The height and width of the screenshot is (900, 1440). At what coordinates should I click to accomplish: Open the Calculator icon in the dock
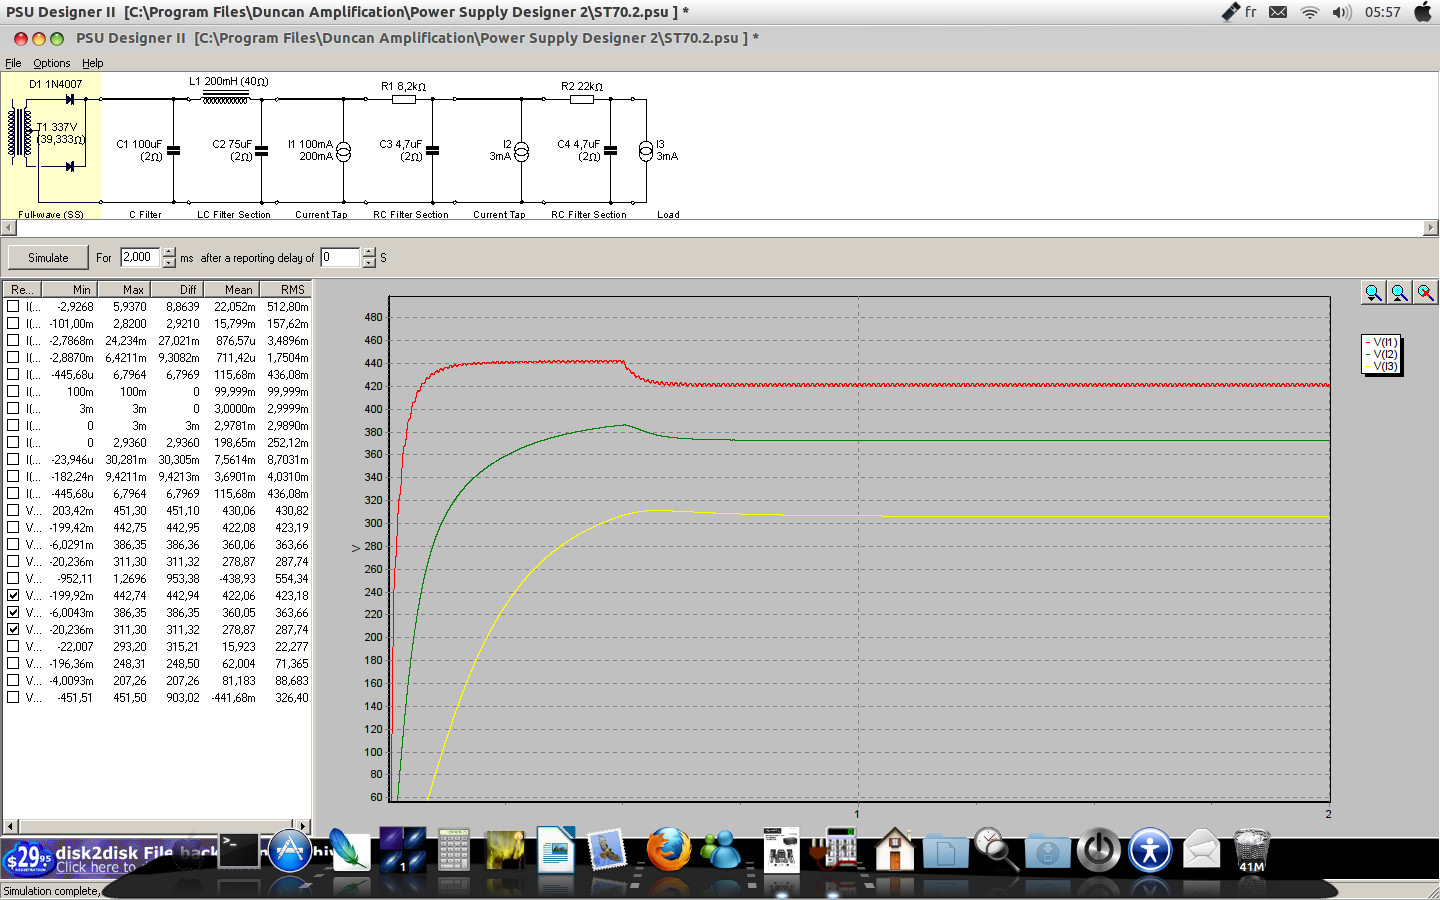click(453, 850)
